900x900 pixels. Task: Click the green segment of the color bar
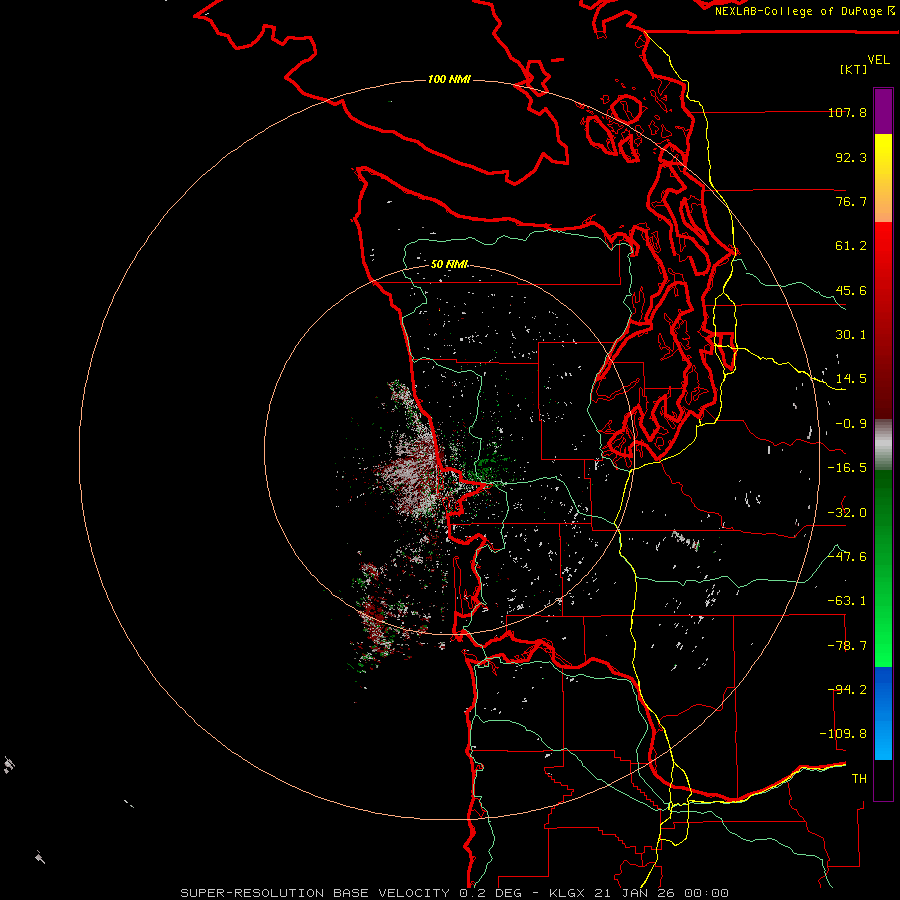[883, 568]
